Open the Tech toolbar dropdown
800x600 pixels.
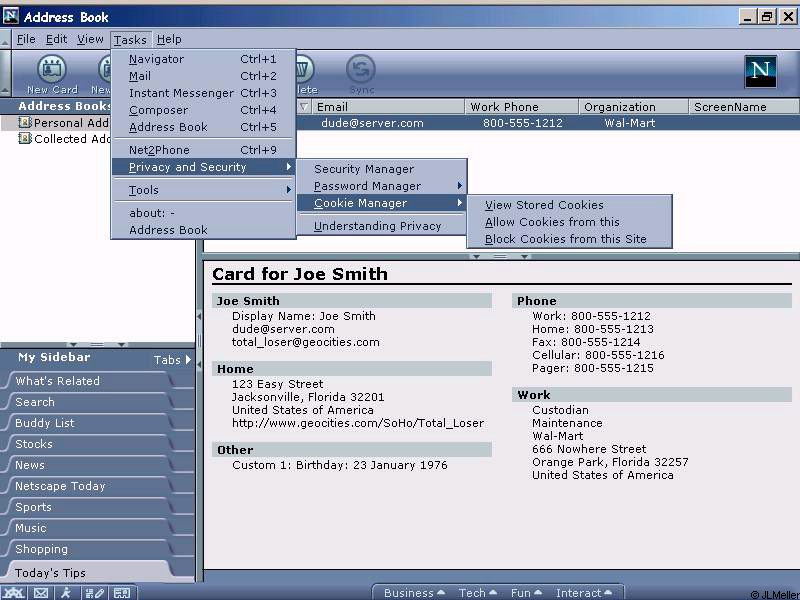coord(477,593)
